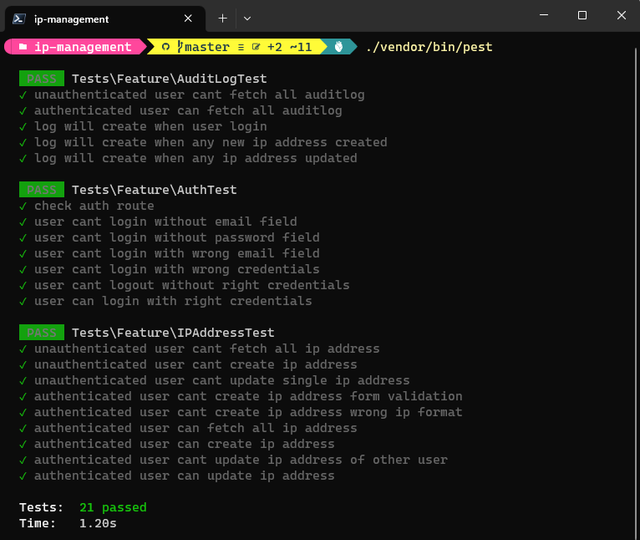Screen dimensions: 640x540
Task: Click 'cant create ip address wrong ip format' line
Action: [248, 412]
